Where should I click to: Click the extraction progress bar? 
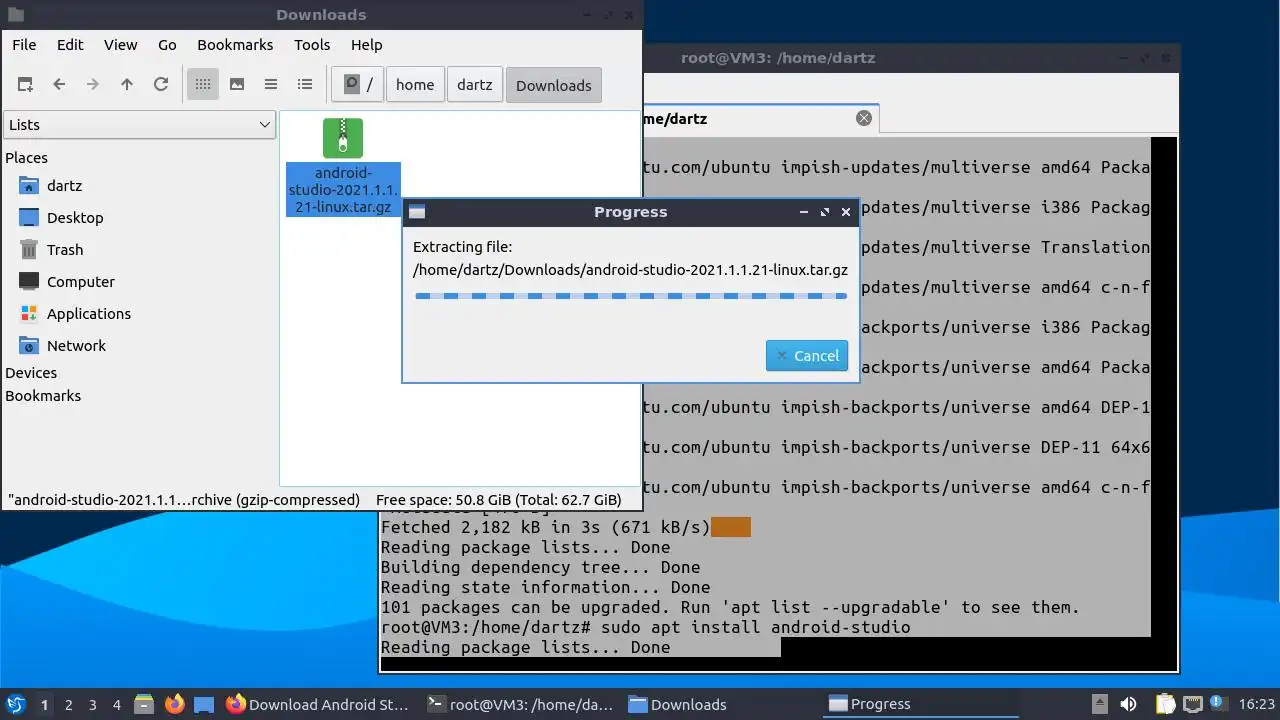pos(631,296)
